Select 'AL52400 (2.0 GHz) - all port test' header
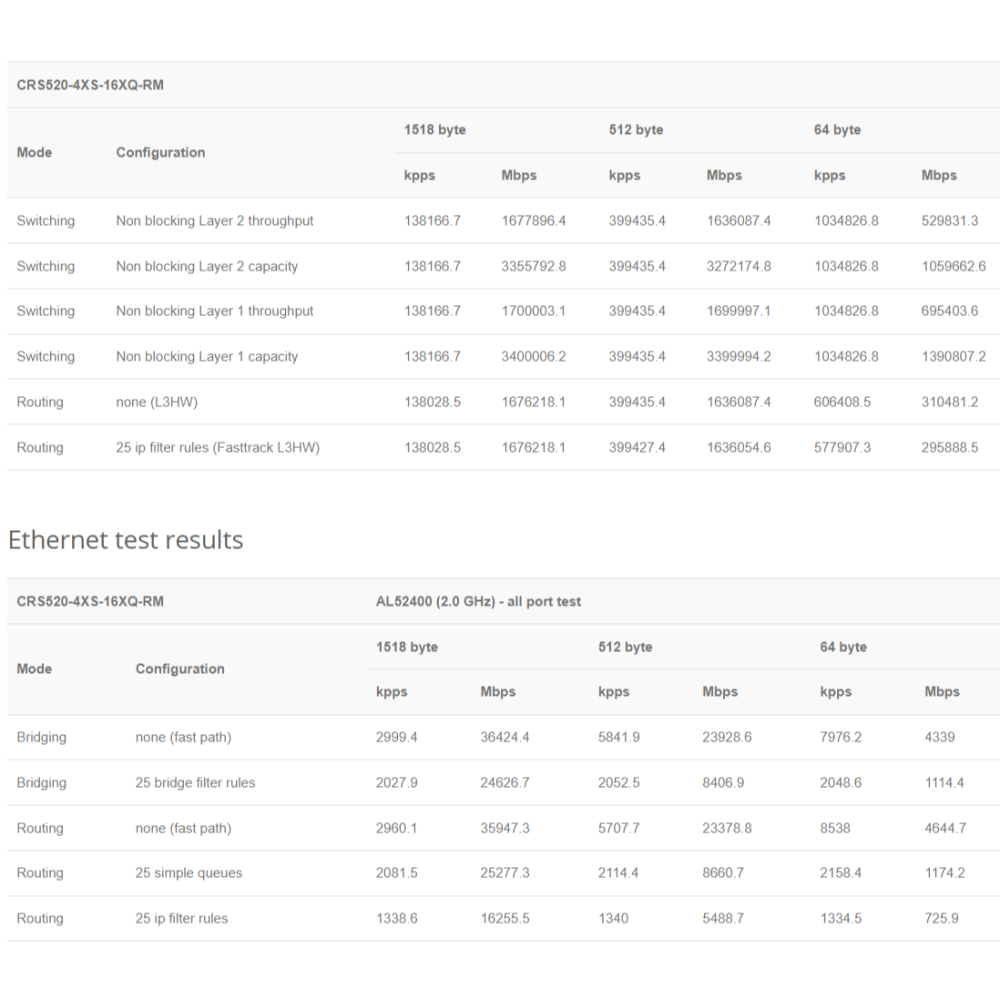Viewport: 1000px width, 1000px height. 478,601
